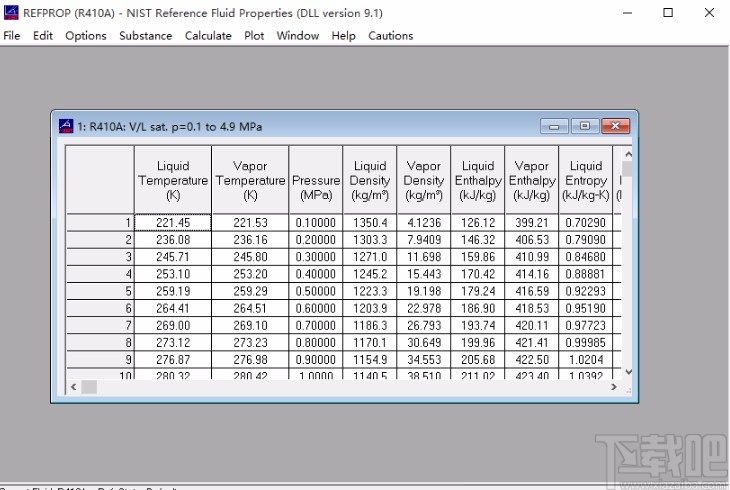This screenshot has height=490, width=730.
Task: Select the Pressure (MPa) column header
Action: coord(316,180)
